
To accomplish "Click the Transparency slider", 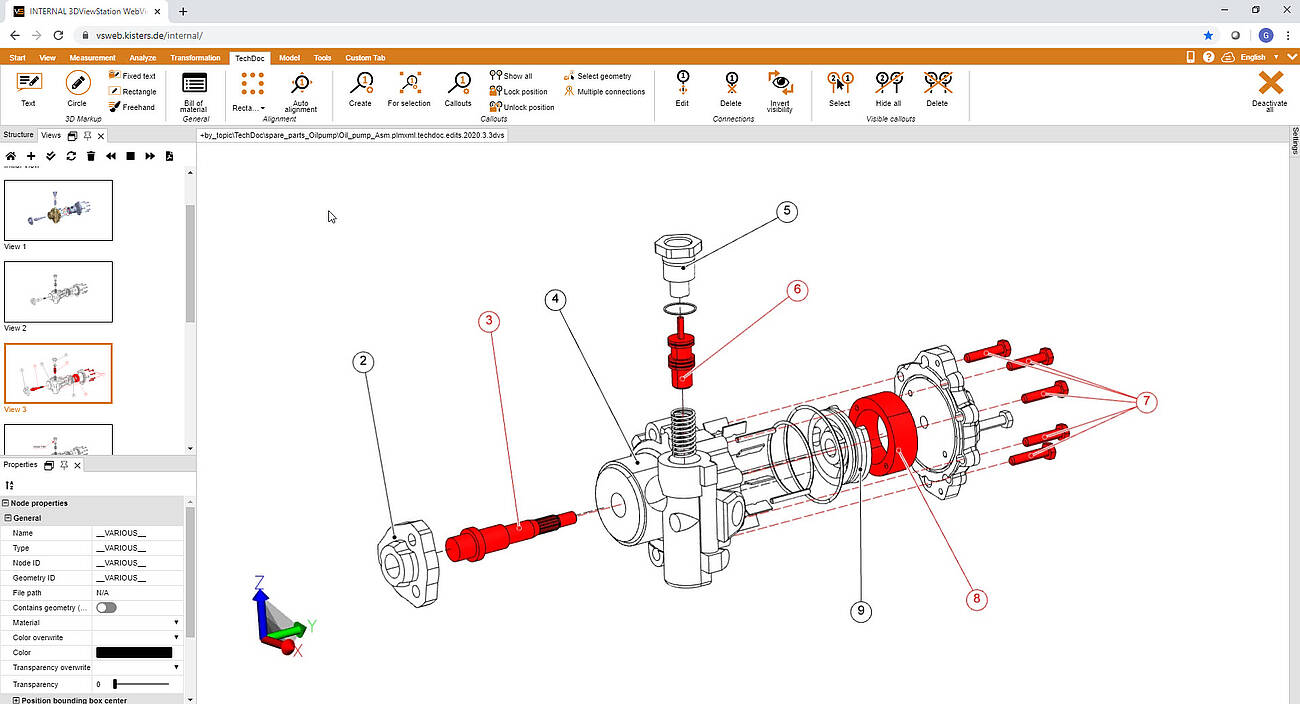I will click(141, 684).
